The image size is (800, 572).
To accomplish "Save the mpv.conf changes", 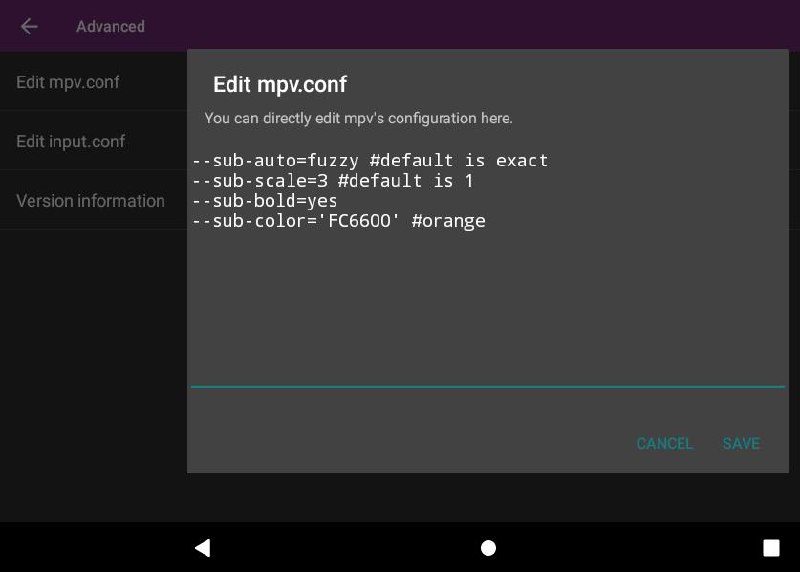I will (x=741, y=443).
